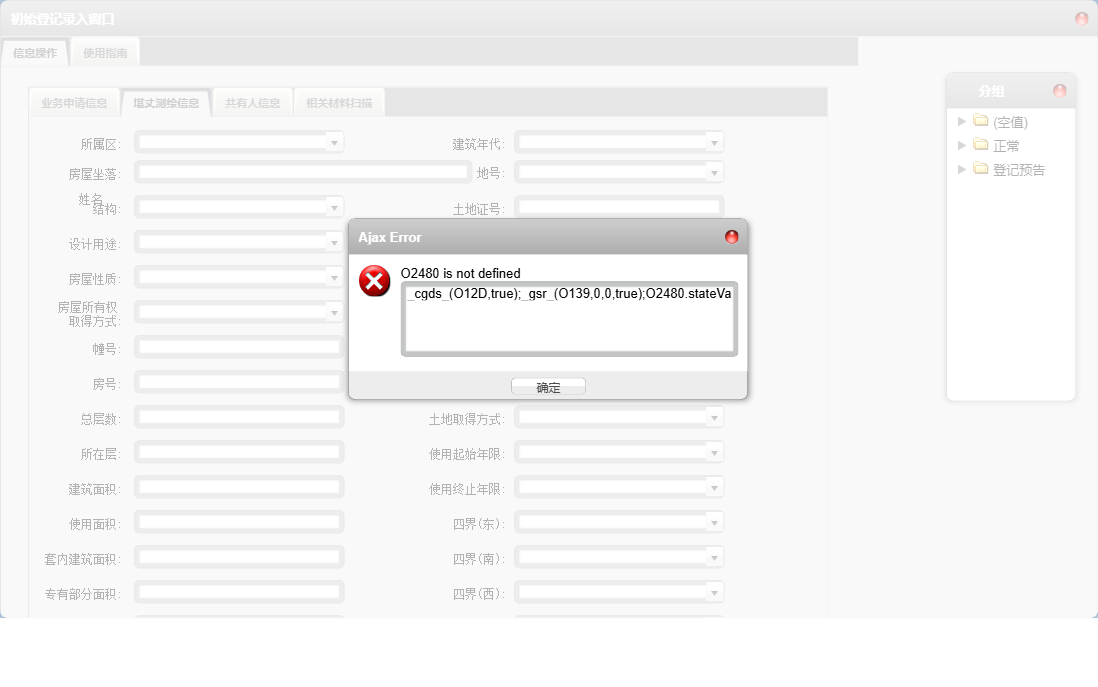The height and width of the screenshot is (687, 1098).
Task: Click the red error X icon
Action: point(374,281)
